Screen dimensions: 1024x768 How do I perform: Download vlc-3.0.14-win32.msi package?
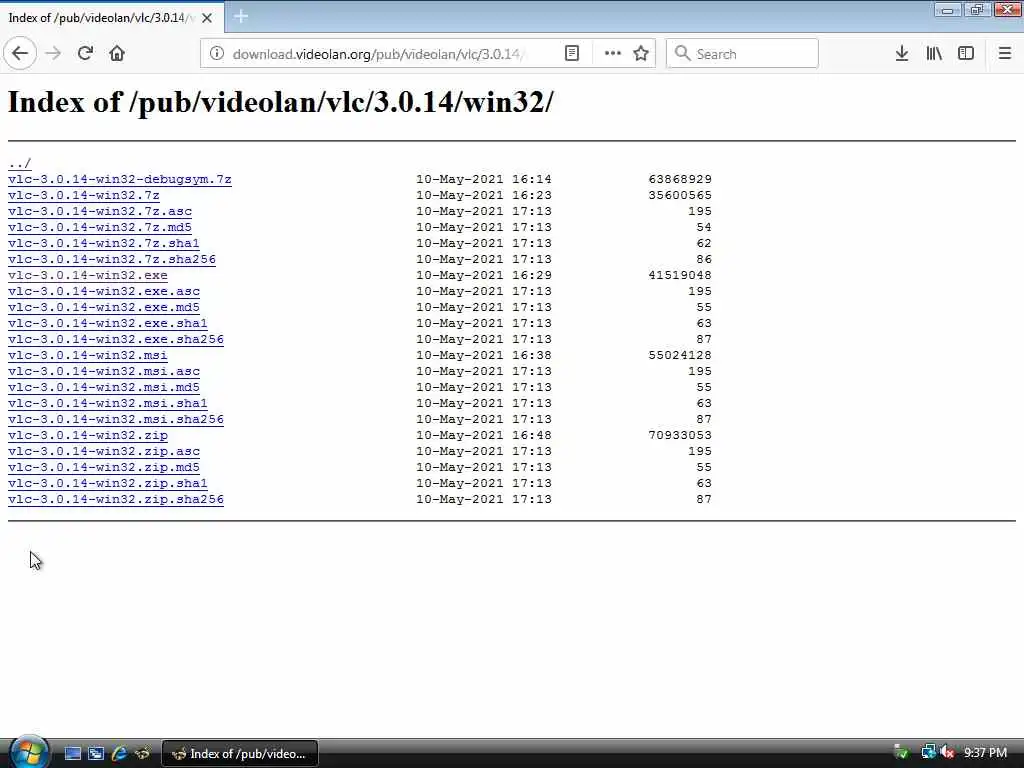[x=88, y=355]
